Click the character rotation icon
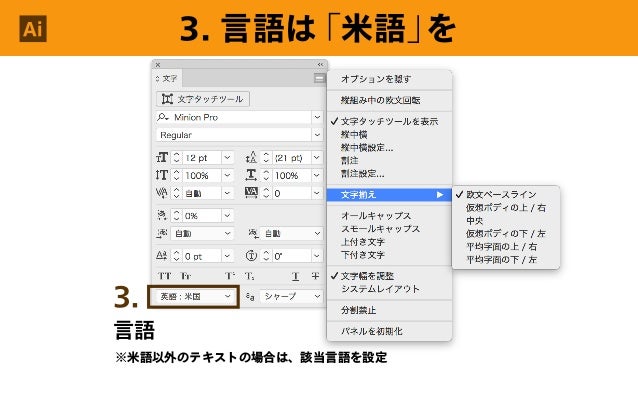The height and width of the screenshot is (399, 638). 251,256
